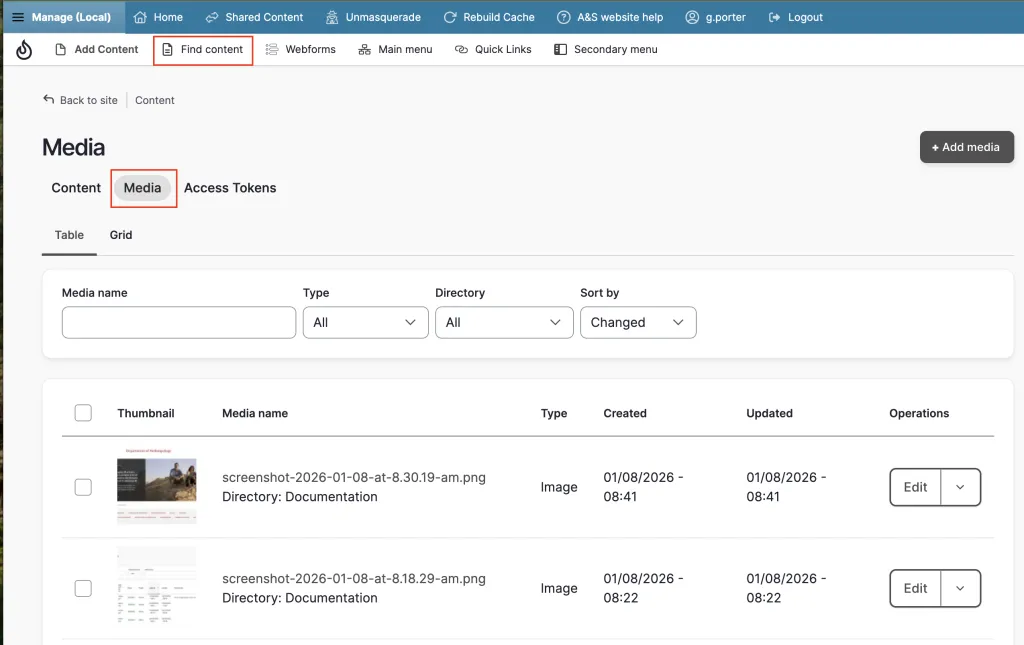Click the Logout toolbar item
Viewport: 1024px width, 645px height.
796,17
